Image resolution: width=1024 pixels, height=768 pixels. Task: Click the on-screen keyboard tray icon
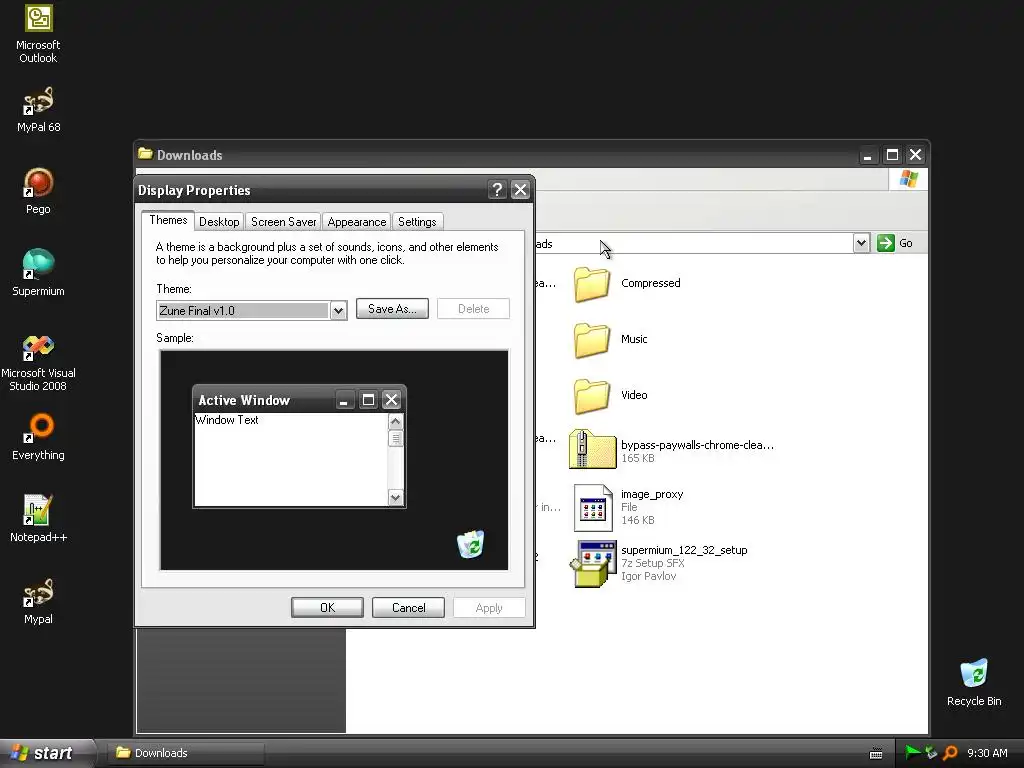(876, 754)
